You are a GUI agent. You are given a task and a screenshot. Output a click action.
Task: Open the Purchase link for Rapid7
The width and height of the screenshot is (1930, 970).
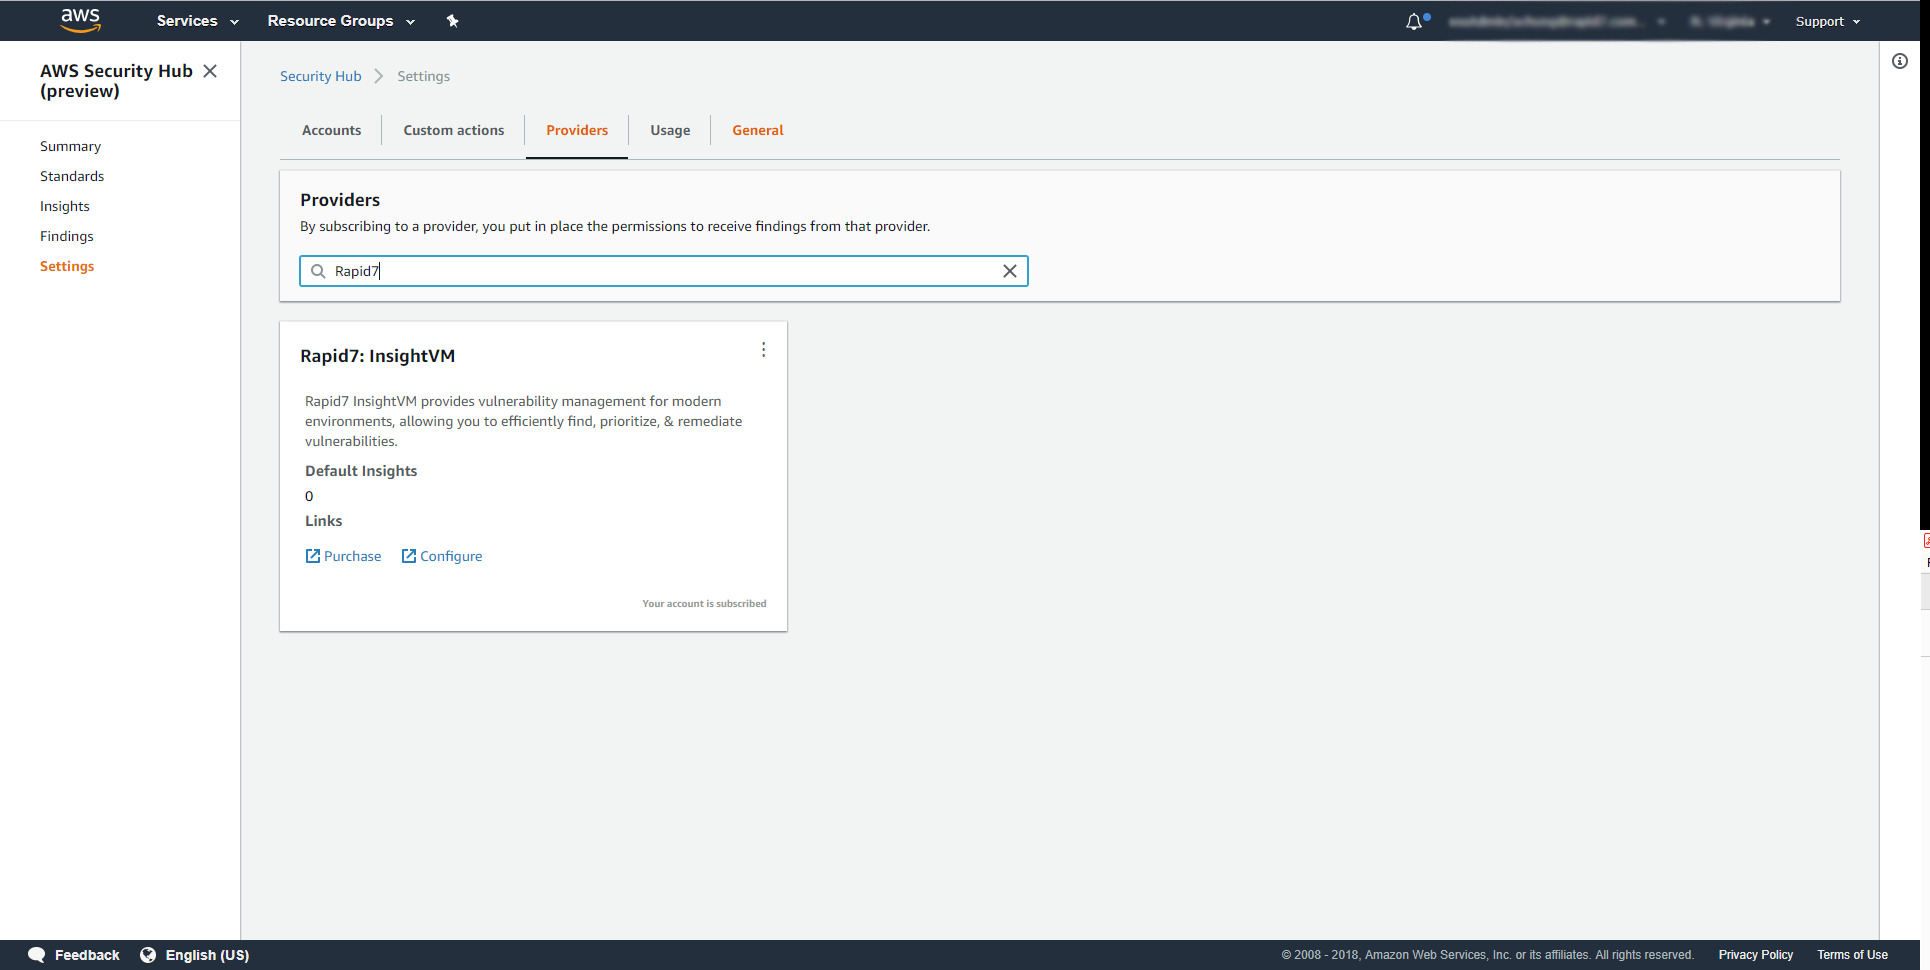click(x=343, y=556)
